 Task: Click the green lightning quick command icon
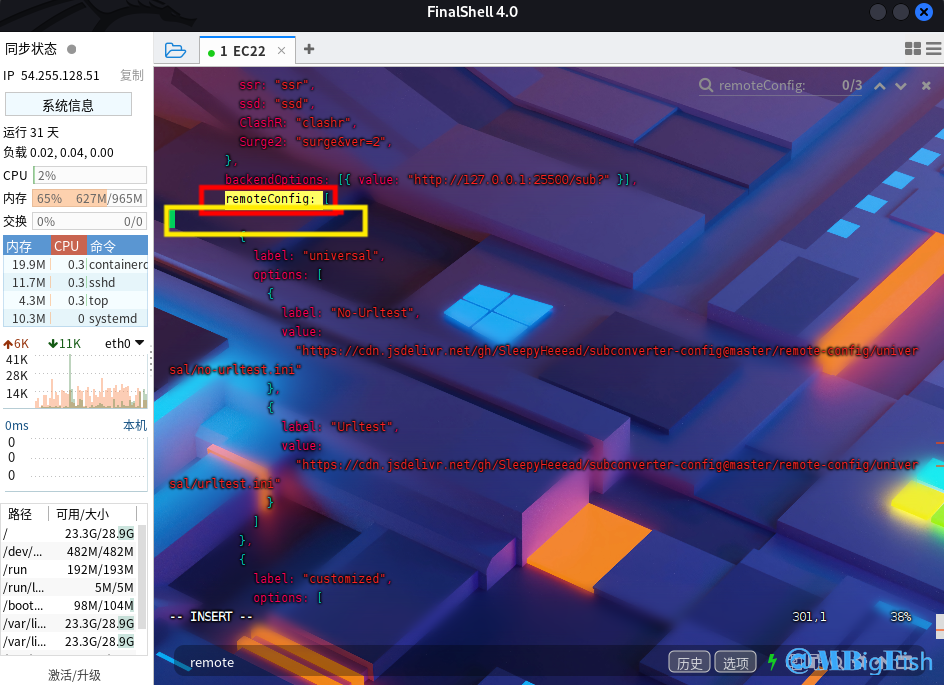[x=772, y=661]
